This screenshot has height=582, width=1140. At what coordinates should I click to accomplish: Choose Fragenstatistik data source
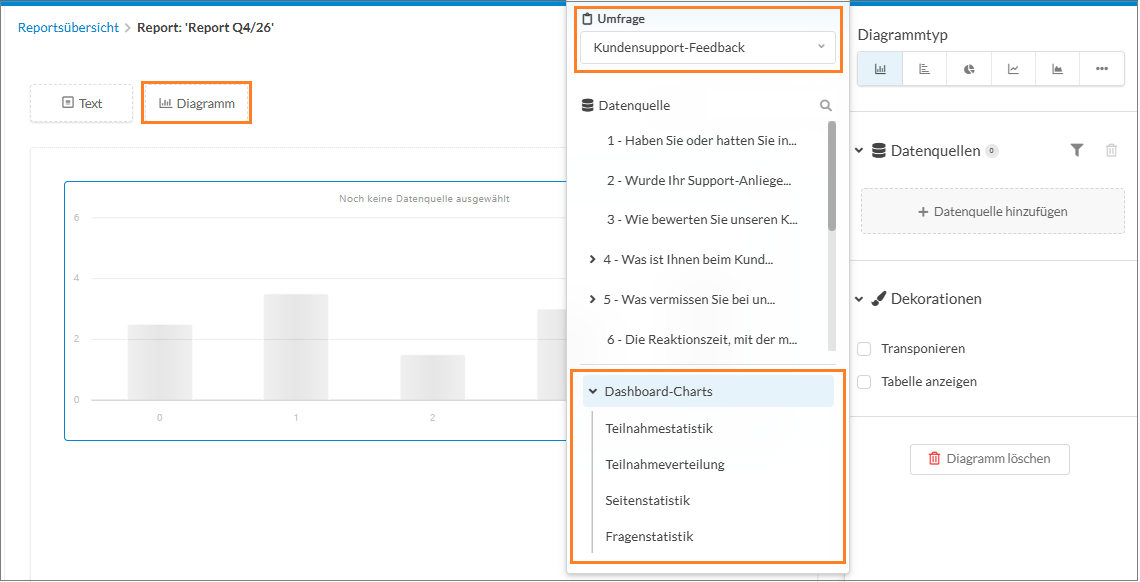[x=649, y=537]
